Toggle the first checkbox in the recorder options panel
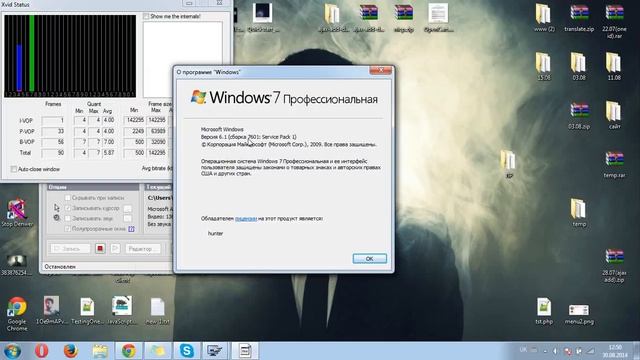This screenshot has width=640, height=360. click(x=68, y=198)
